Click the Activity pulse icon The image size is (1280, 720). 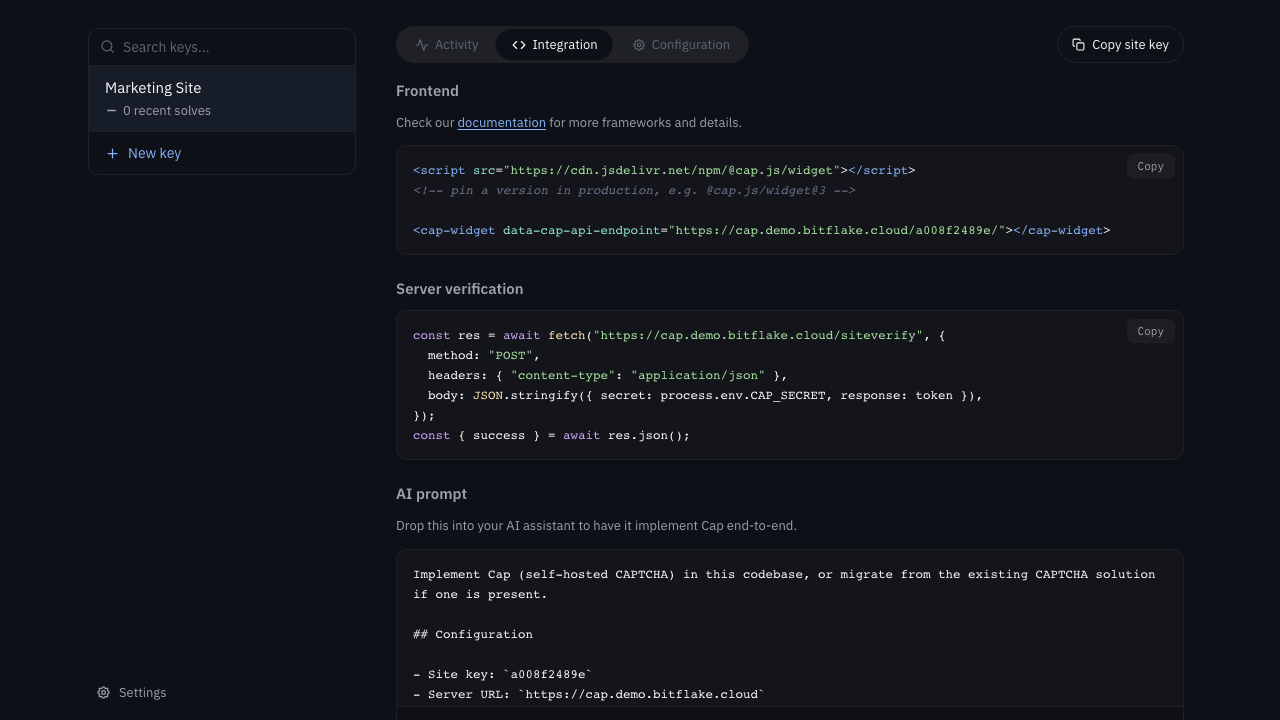click(x=422, y=45)
